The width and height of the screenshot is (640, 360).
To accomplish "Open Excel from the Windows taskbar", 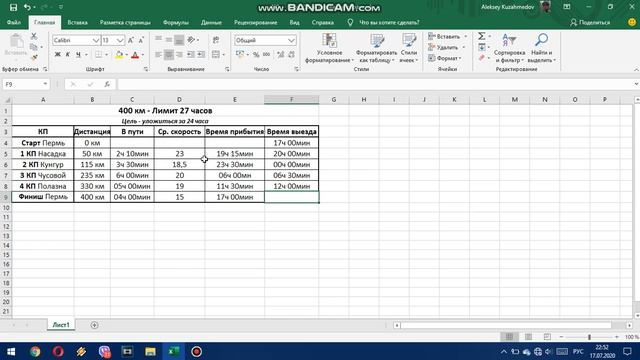I will click(x=174, y=351).
